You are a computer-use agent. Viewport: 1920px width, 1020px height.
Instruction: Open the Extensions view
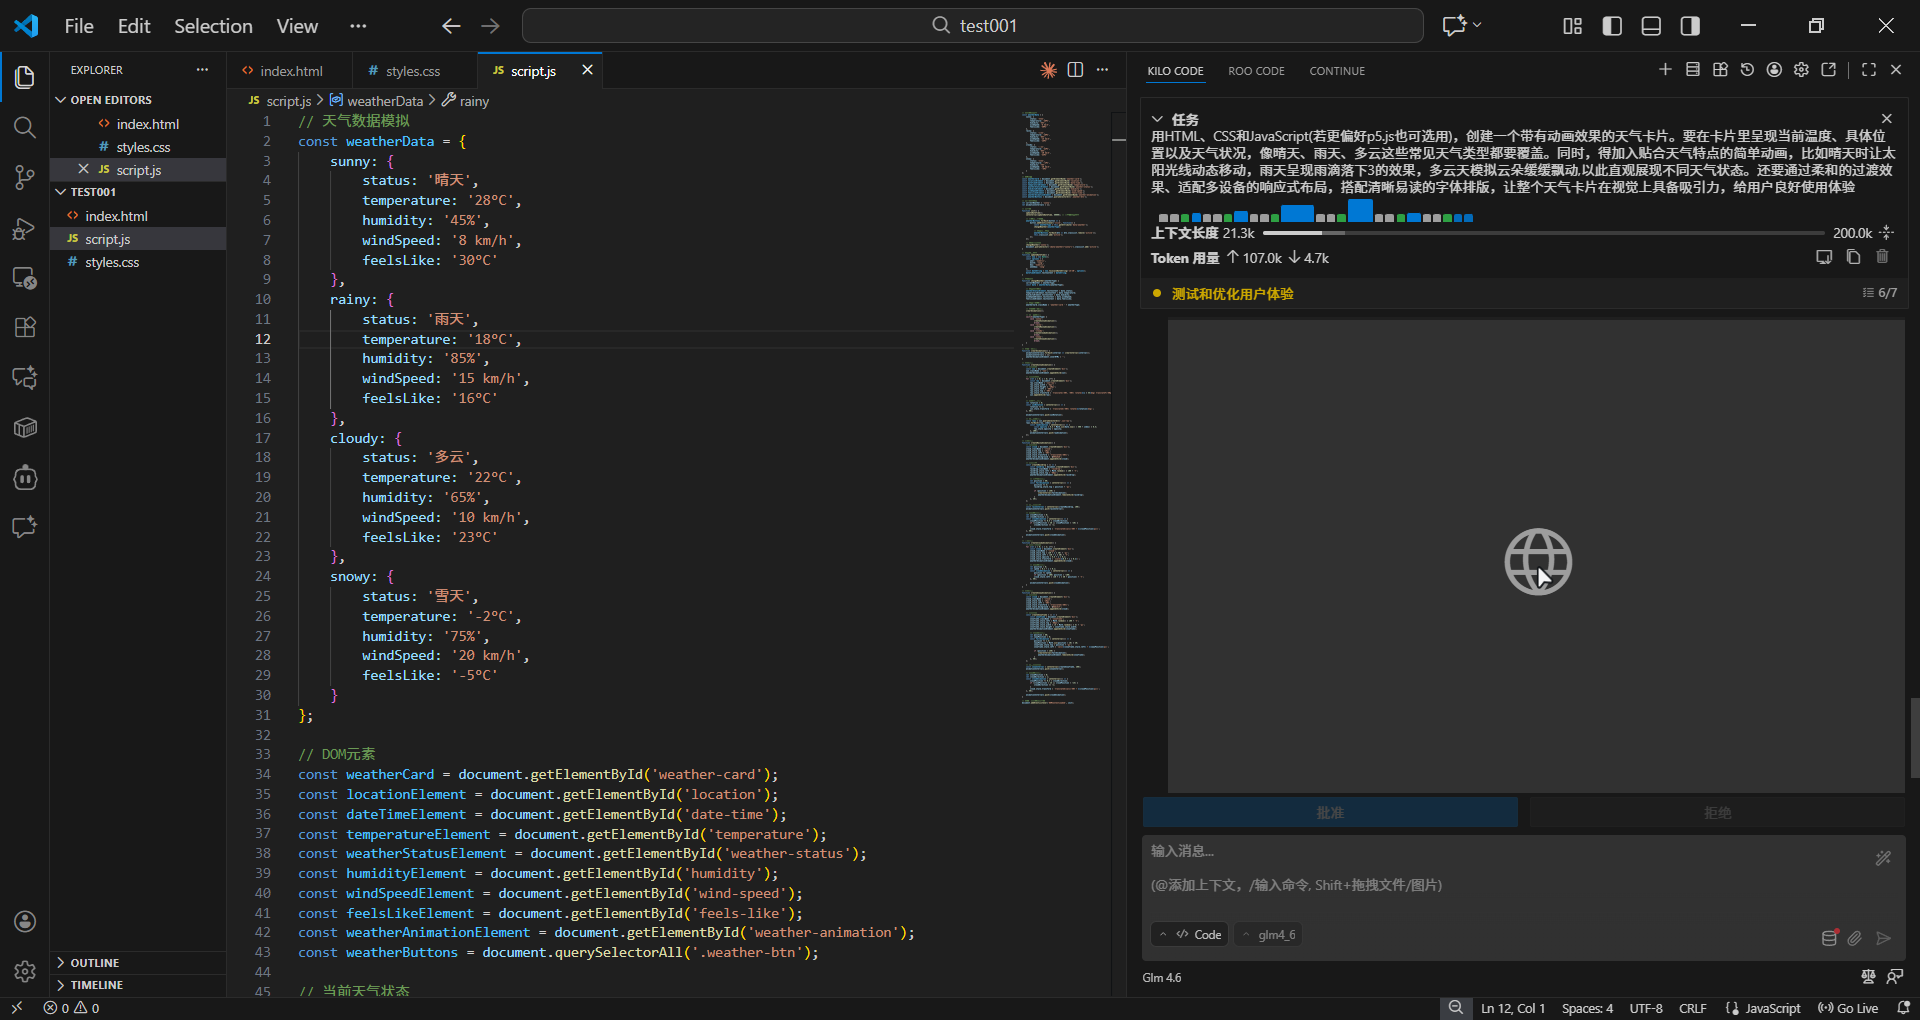point(25,327)
